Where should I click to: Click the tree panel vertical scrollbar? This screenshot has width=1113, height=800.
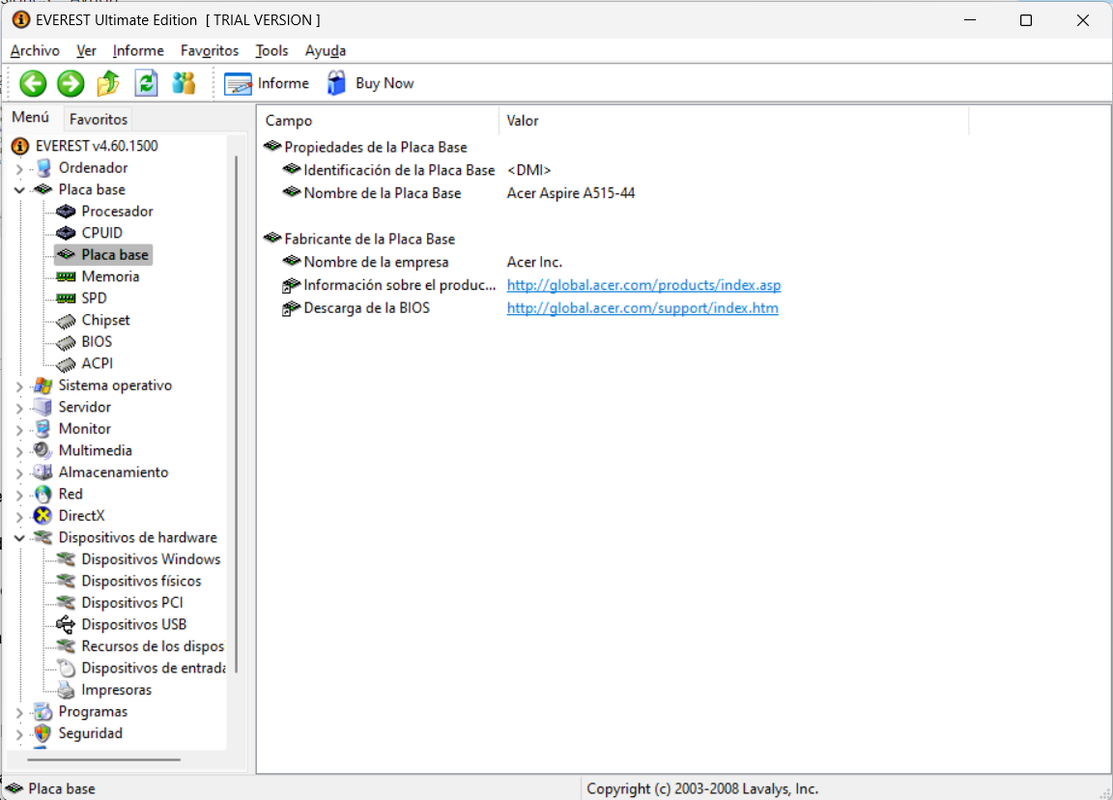(236, 414)
